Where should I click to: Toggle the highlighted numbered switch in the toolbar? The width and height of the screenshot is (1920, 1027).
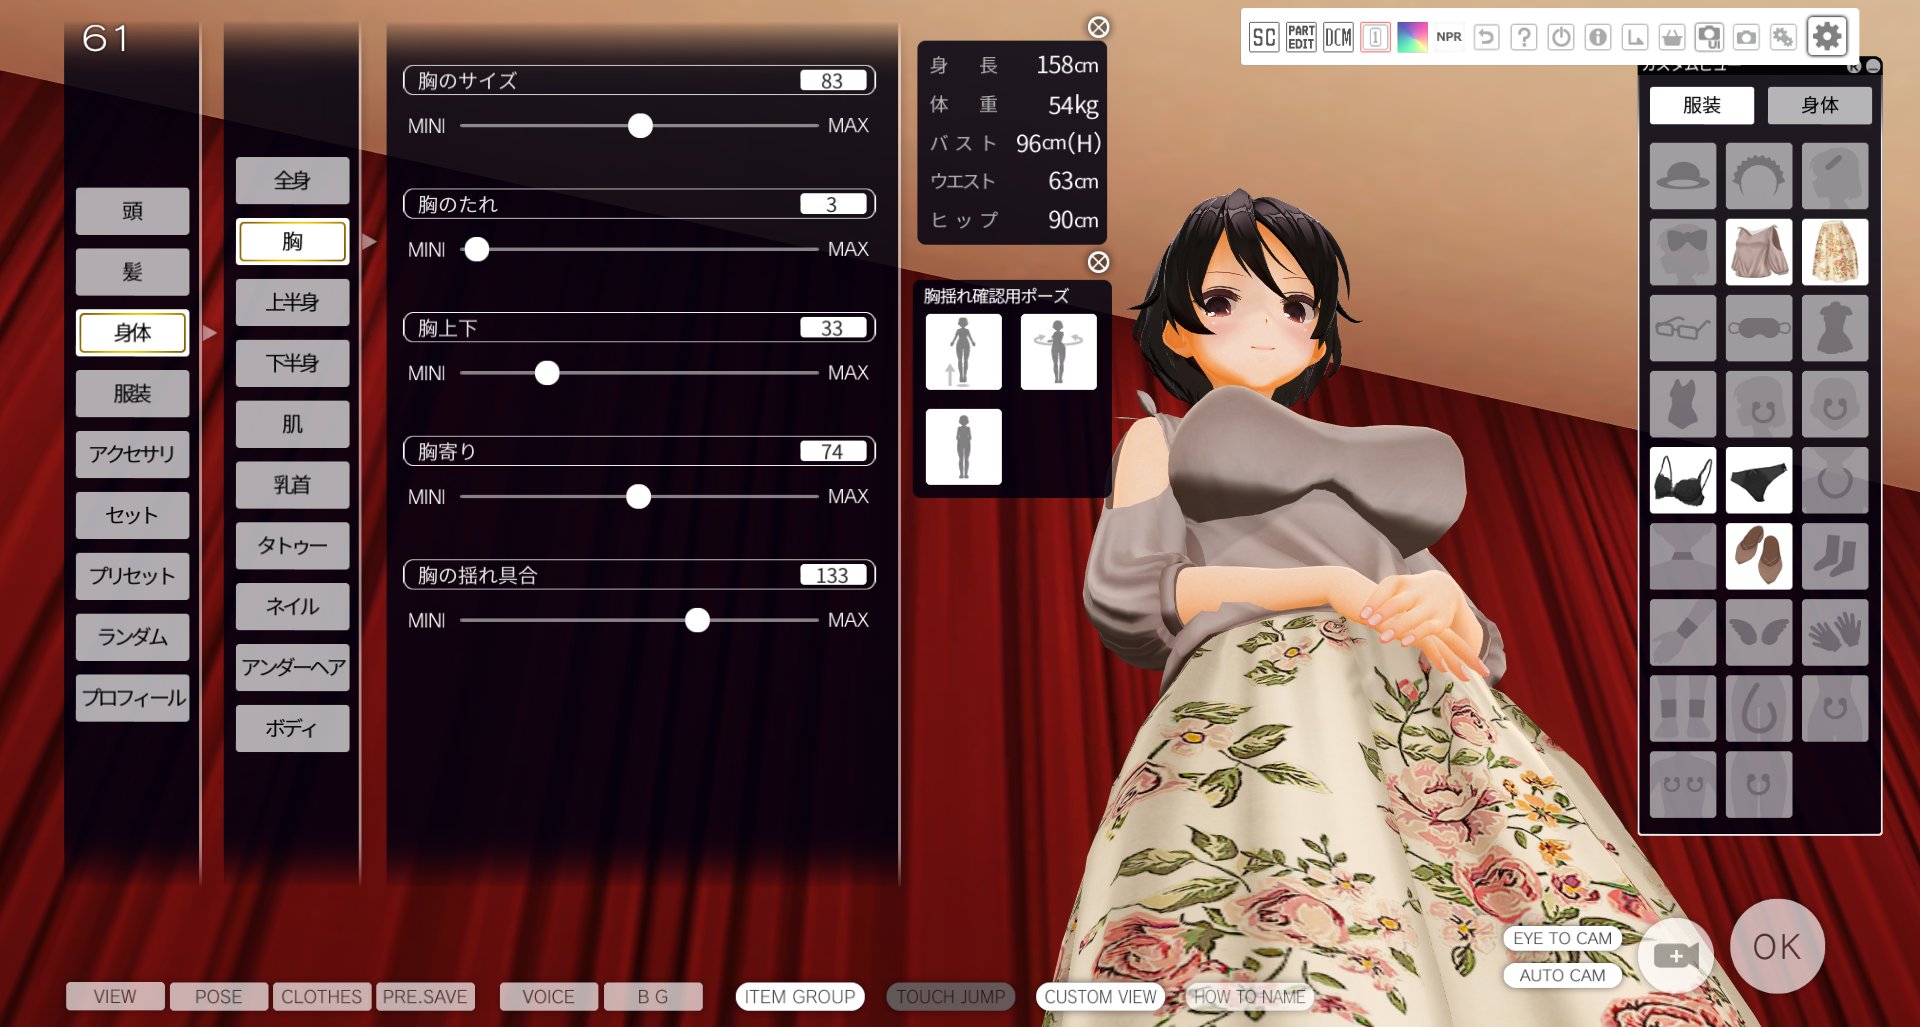[x=1375, y=37]
